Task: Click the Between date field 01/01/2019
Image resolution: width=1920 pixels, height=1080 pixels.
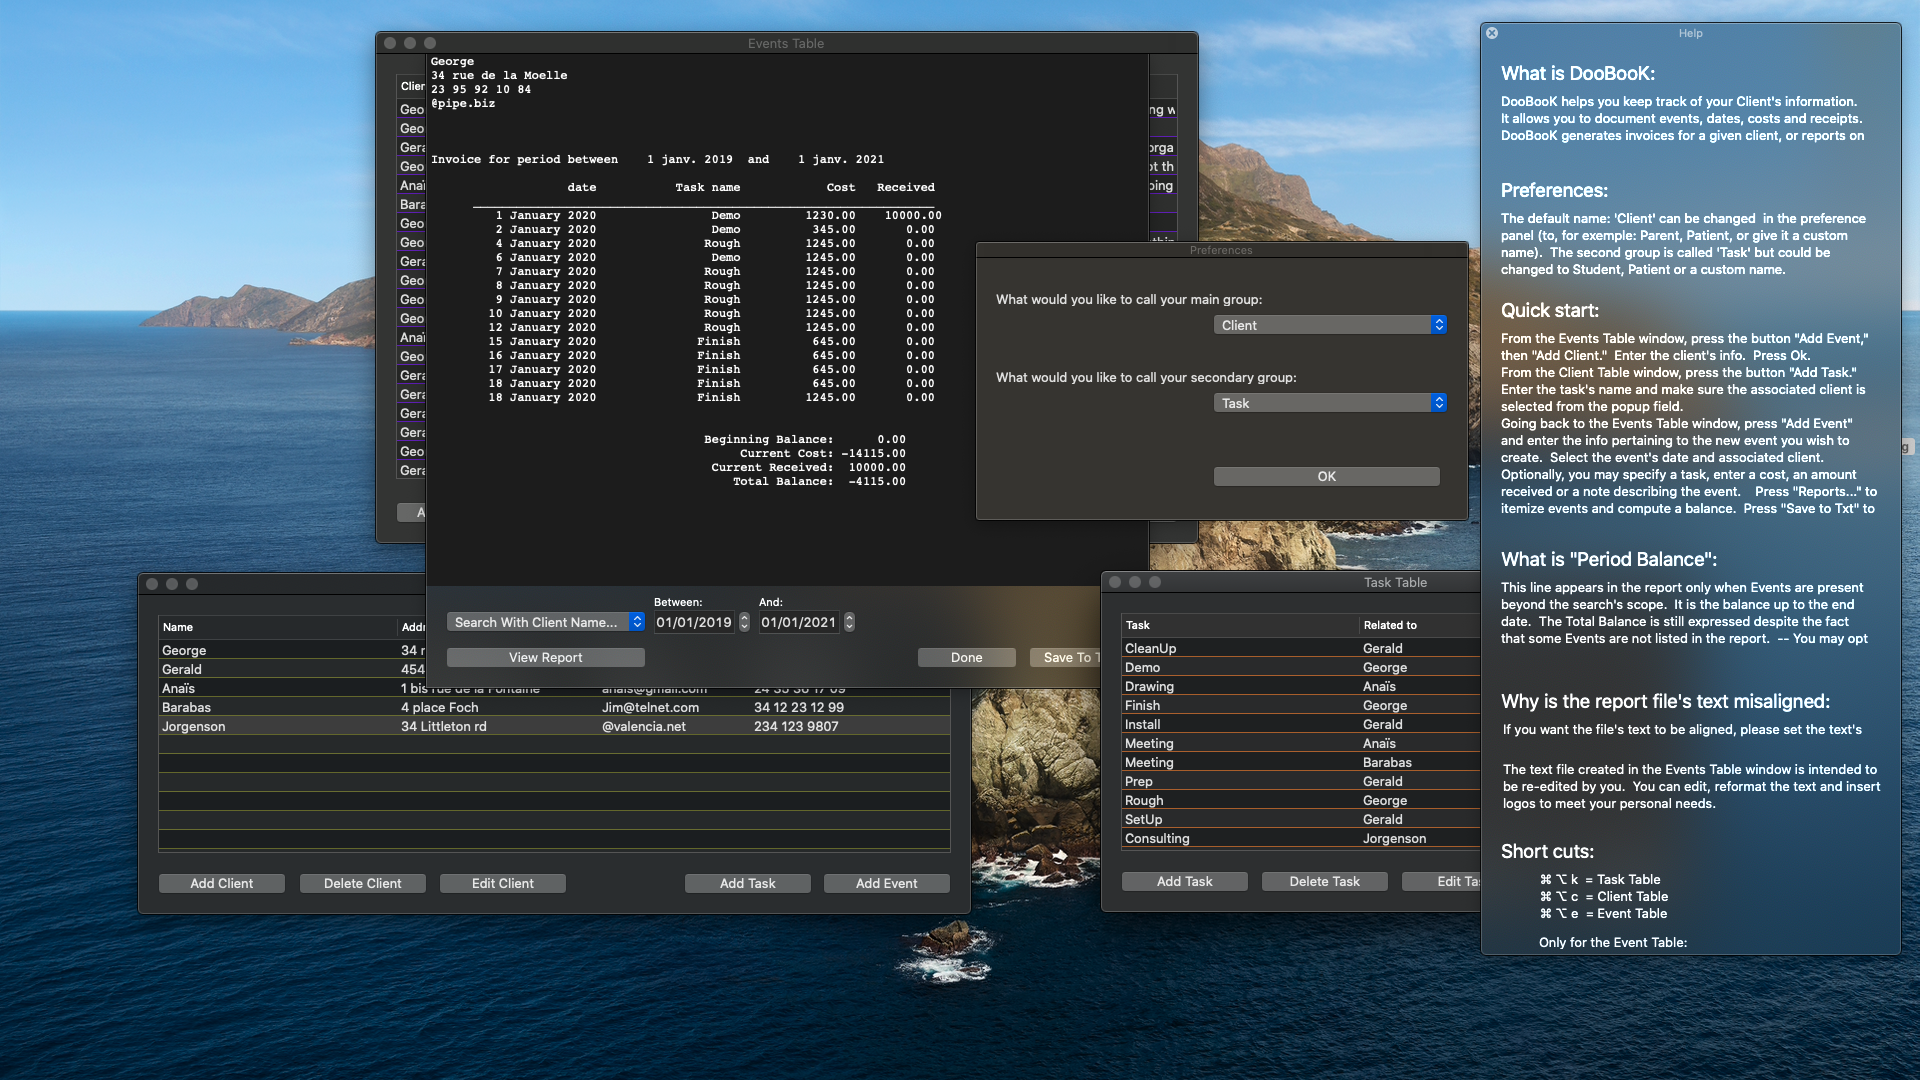Action: pyautogui.click(x=693, y=622)
